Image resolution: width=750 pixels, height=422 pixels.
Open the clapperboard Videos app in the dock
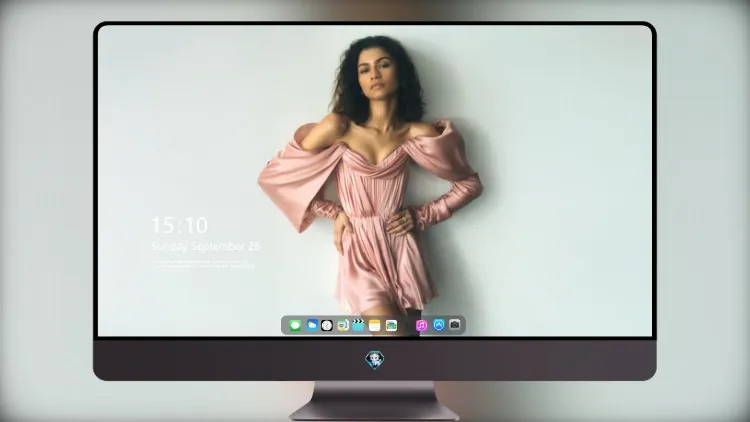point(358,325)
